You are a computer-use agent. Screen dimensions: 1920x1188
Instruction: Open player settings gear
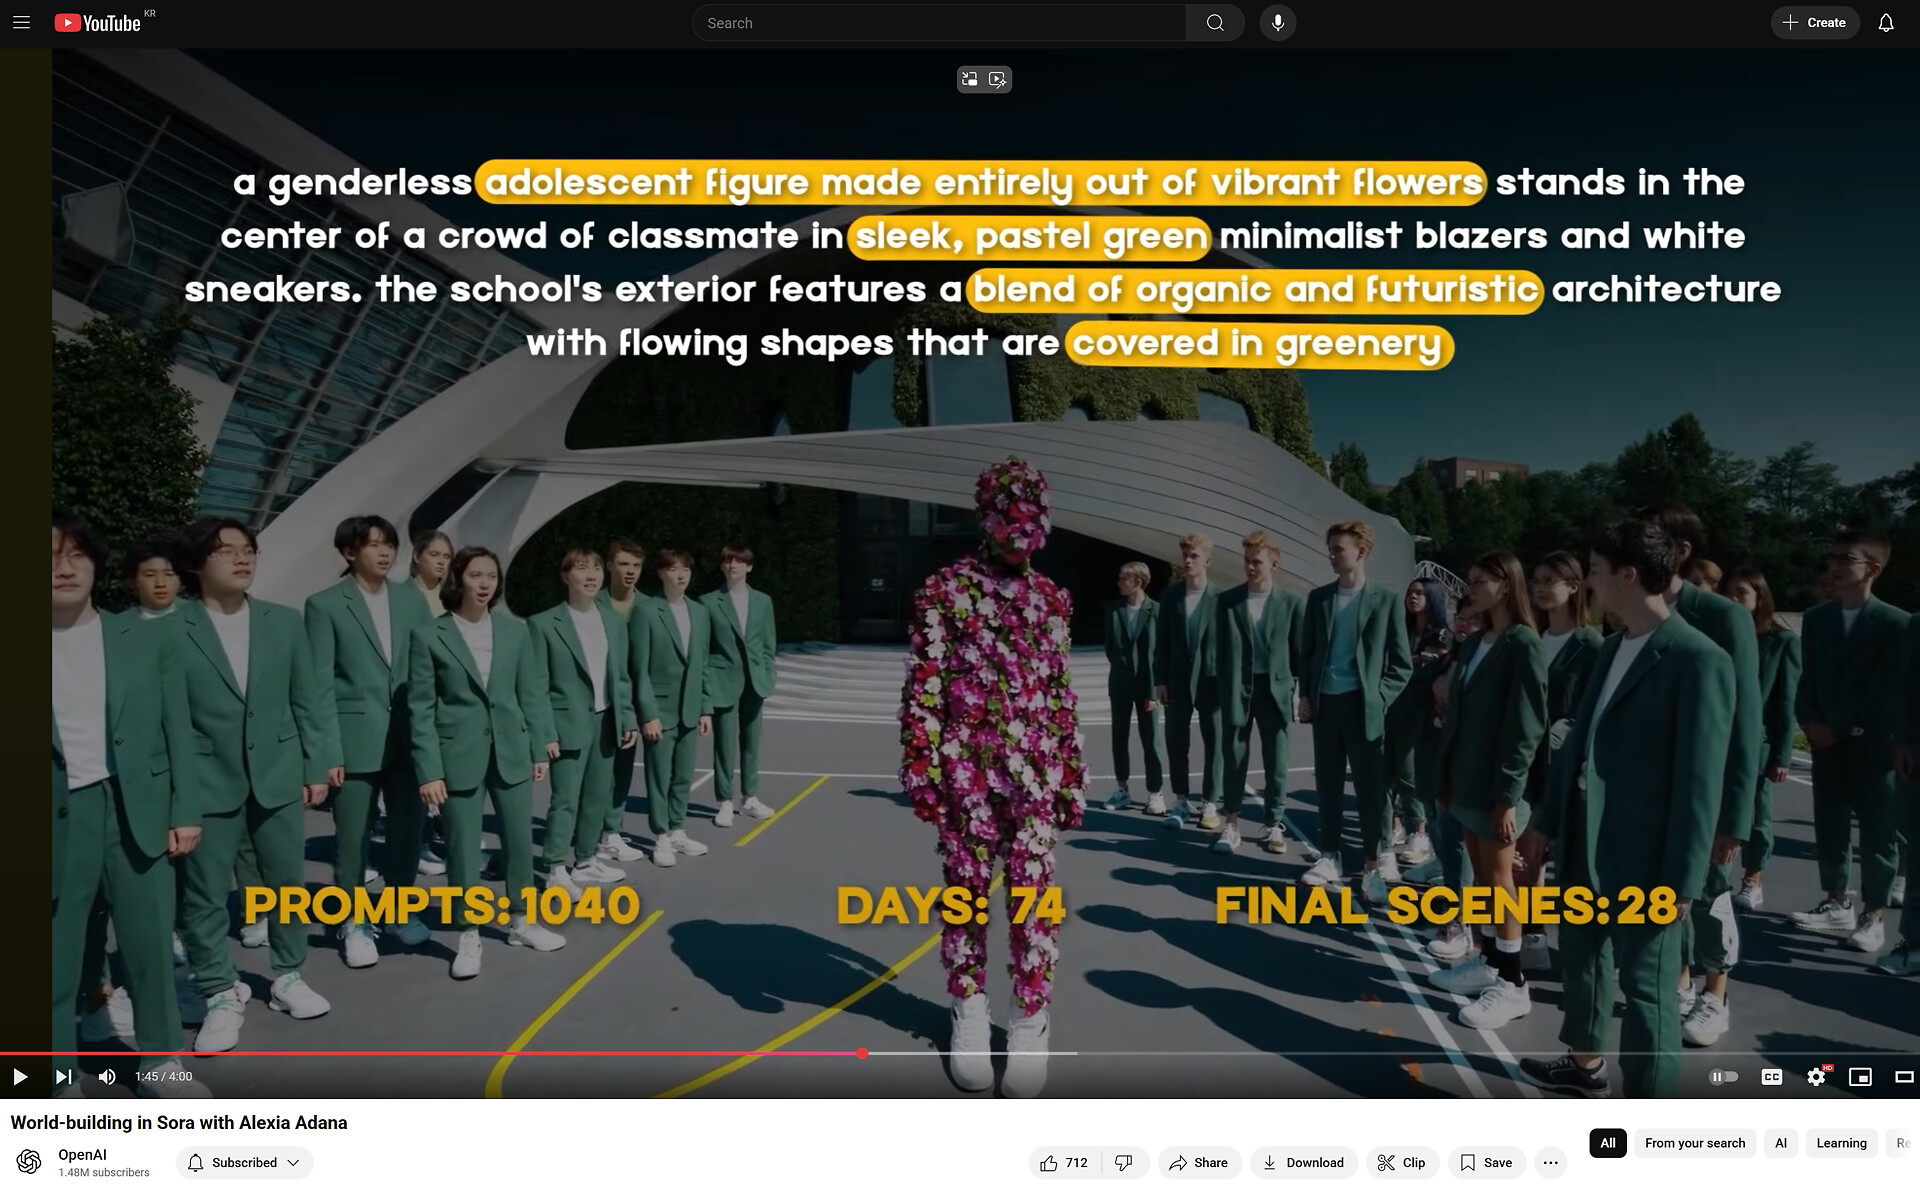[x=1816, y=1076]
